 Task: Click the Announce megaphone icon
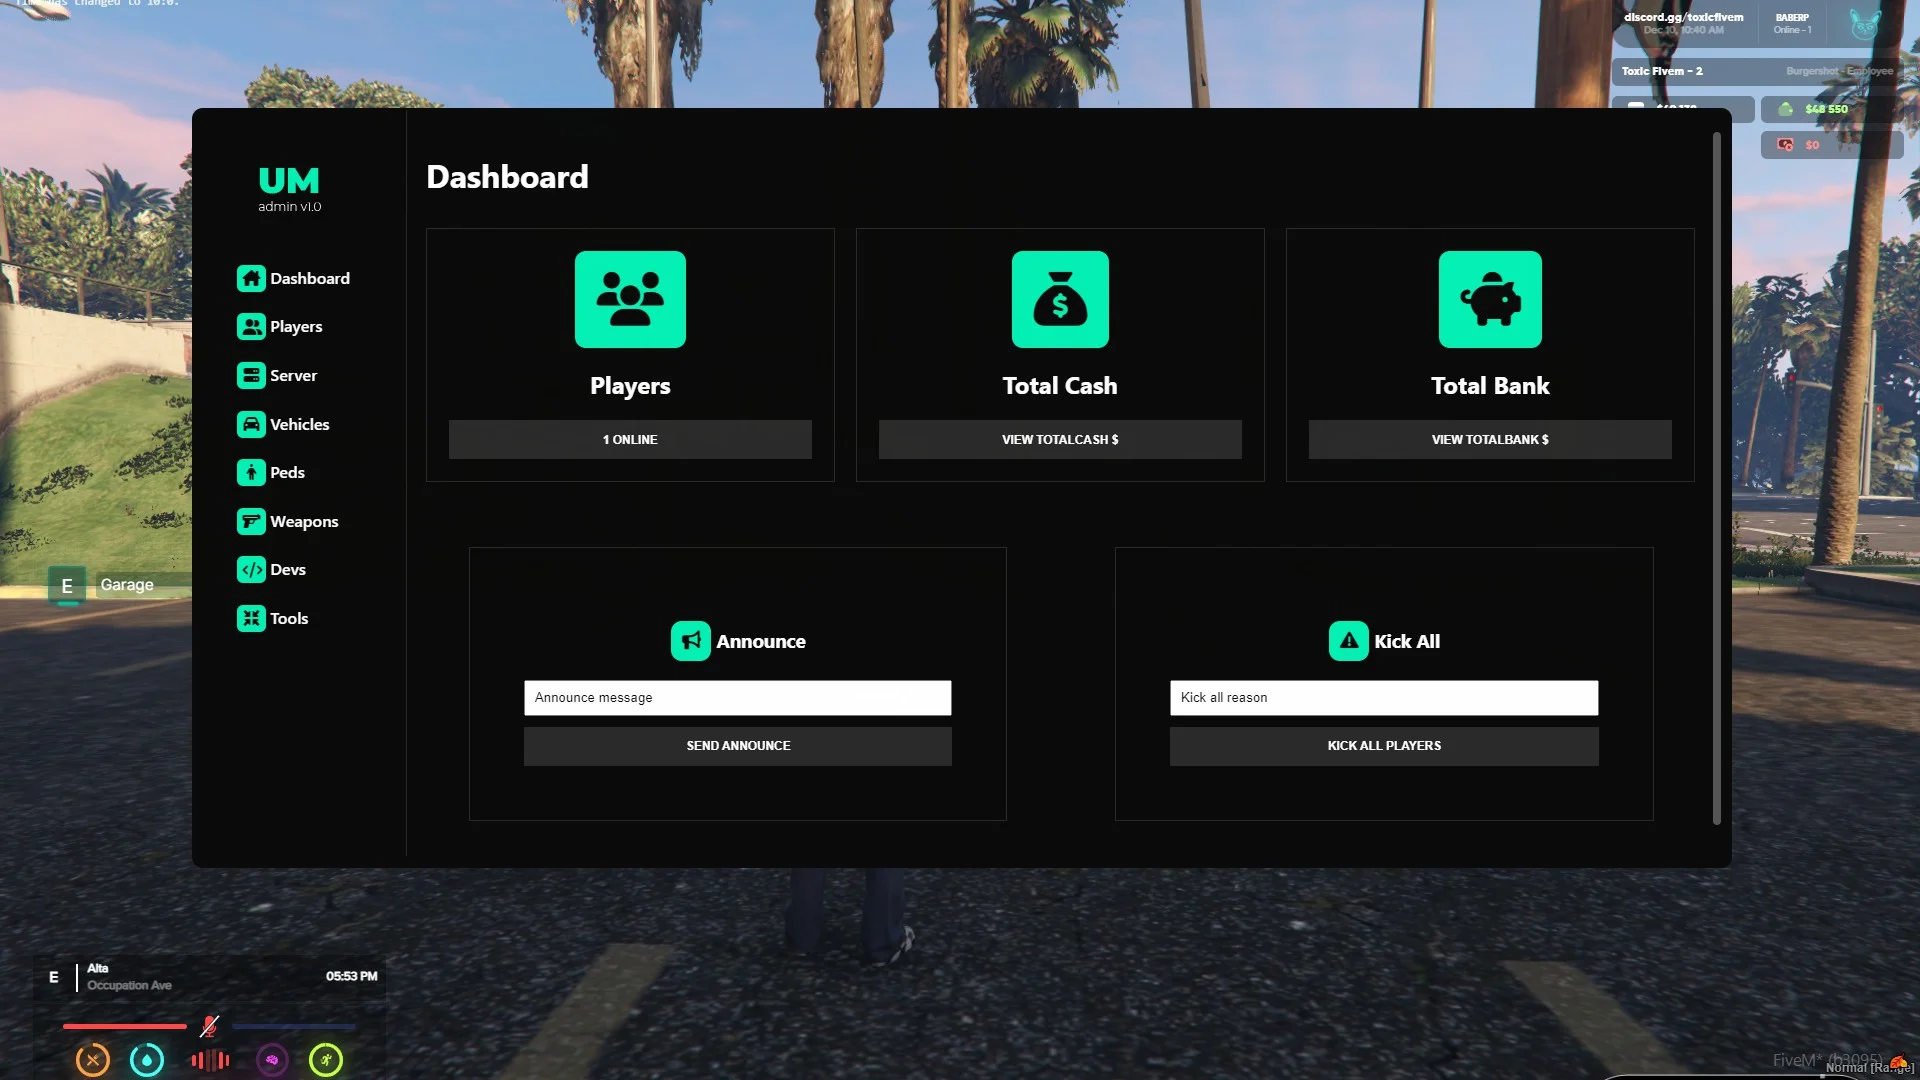click(x=690, y=642)
